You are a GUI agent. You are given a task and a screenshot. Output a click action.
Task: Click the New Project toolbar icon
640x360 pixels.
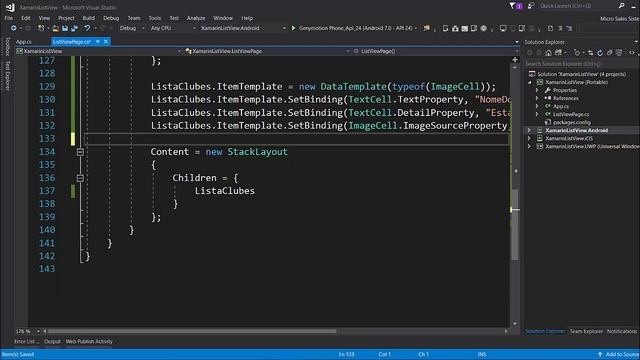41,28
